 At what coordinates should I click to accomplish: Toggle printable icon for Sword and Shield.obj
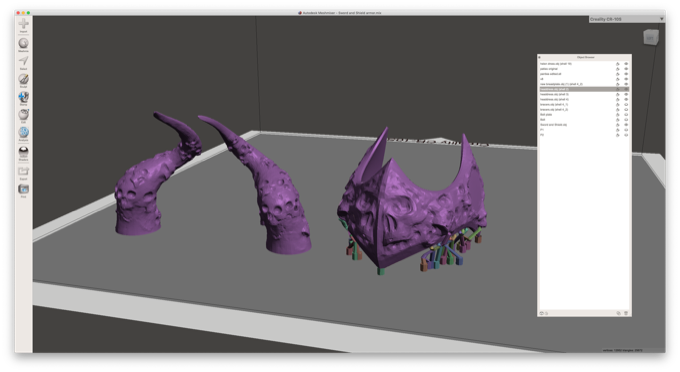618,125
